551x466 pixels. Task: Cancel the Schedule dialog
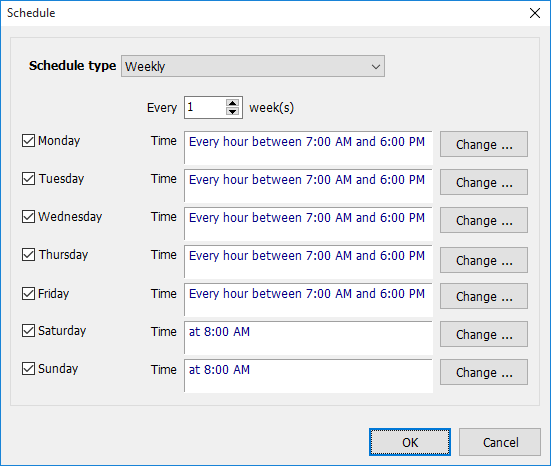point(500,442)
